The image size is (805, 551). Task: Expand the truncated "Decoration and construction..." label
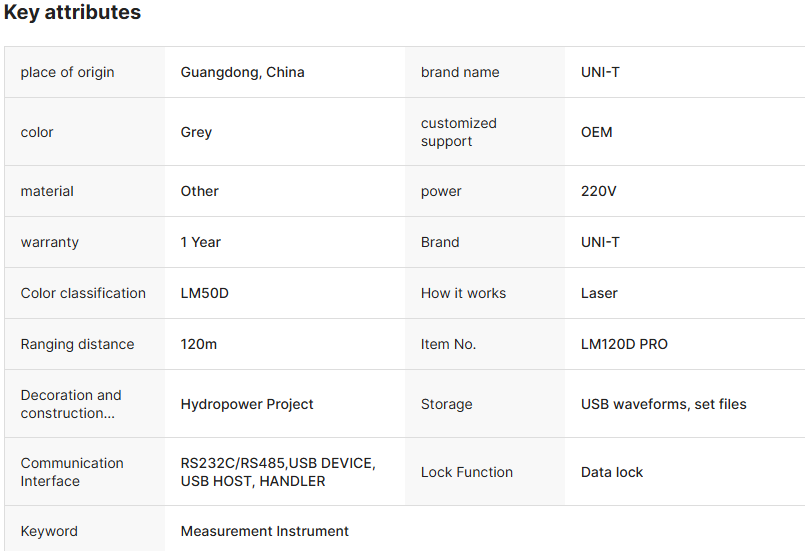click(71, 404)
